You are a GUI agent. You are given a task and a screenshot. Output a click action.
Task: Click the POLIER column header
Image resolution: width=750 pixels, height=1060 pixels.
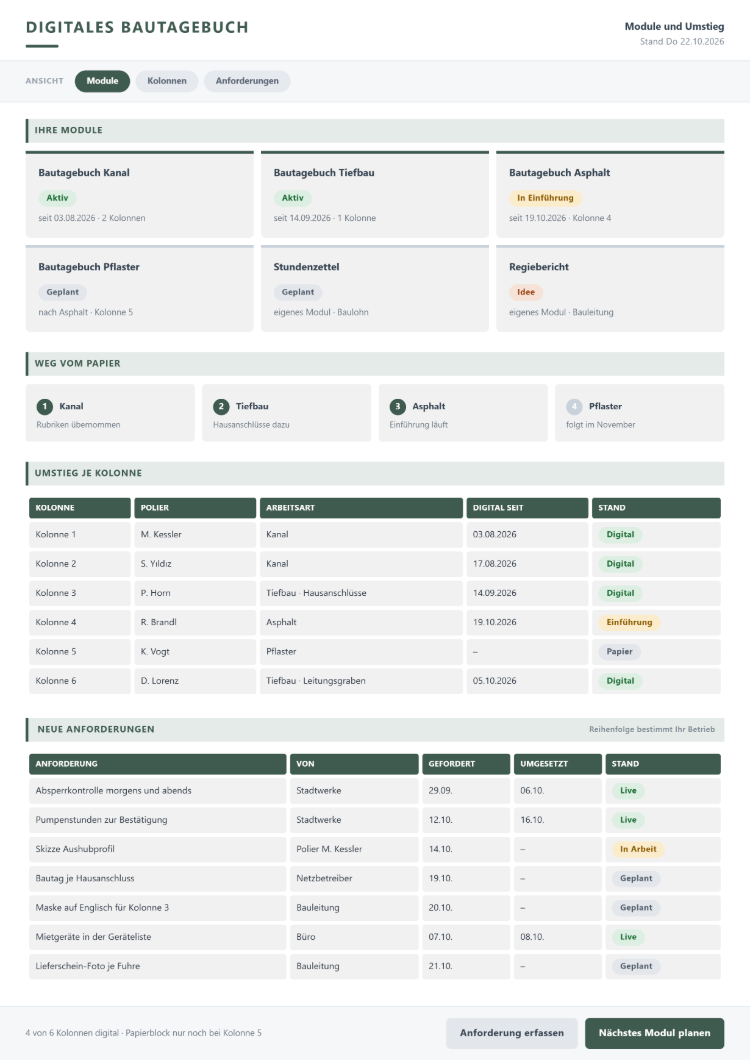[x=195, y=508]
